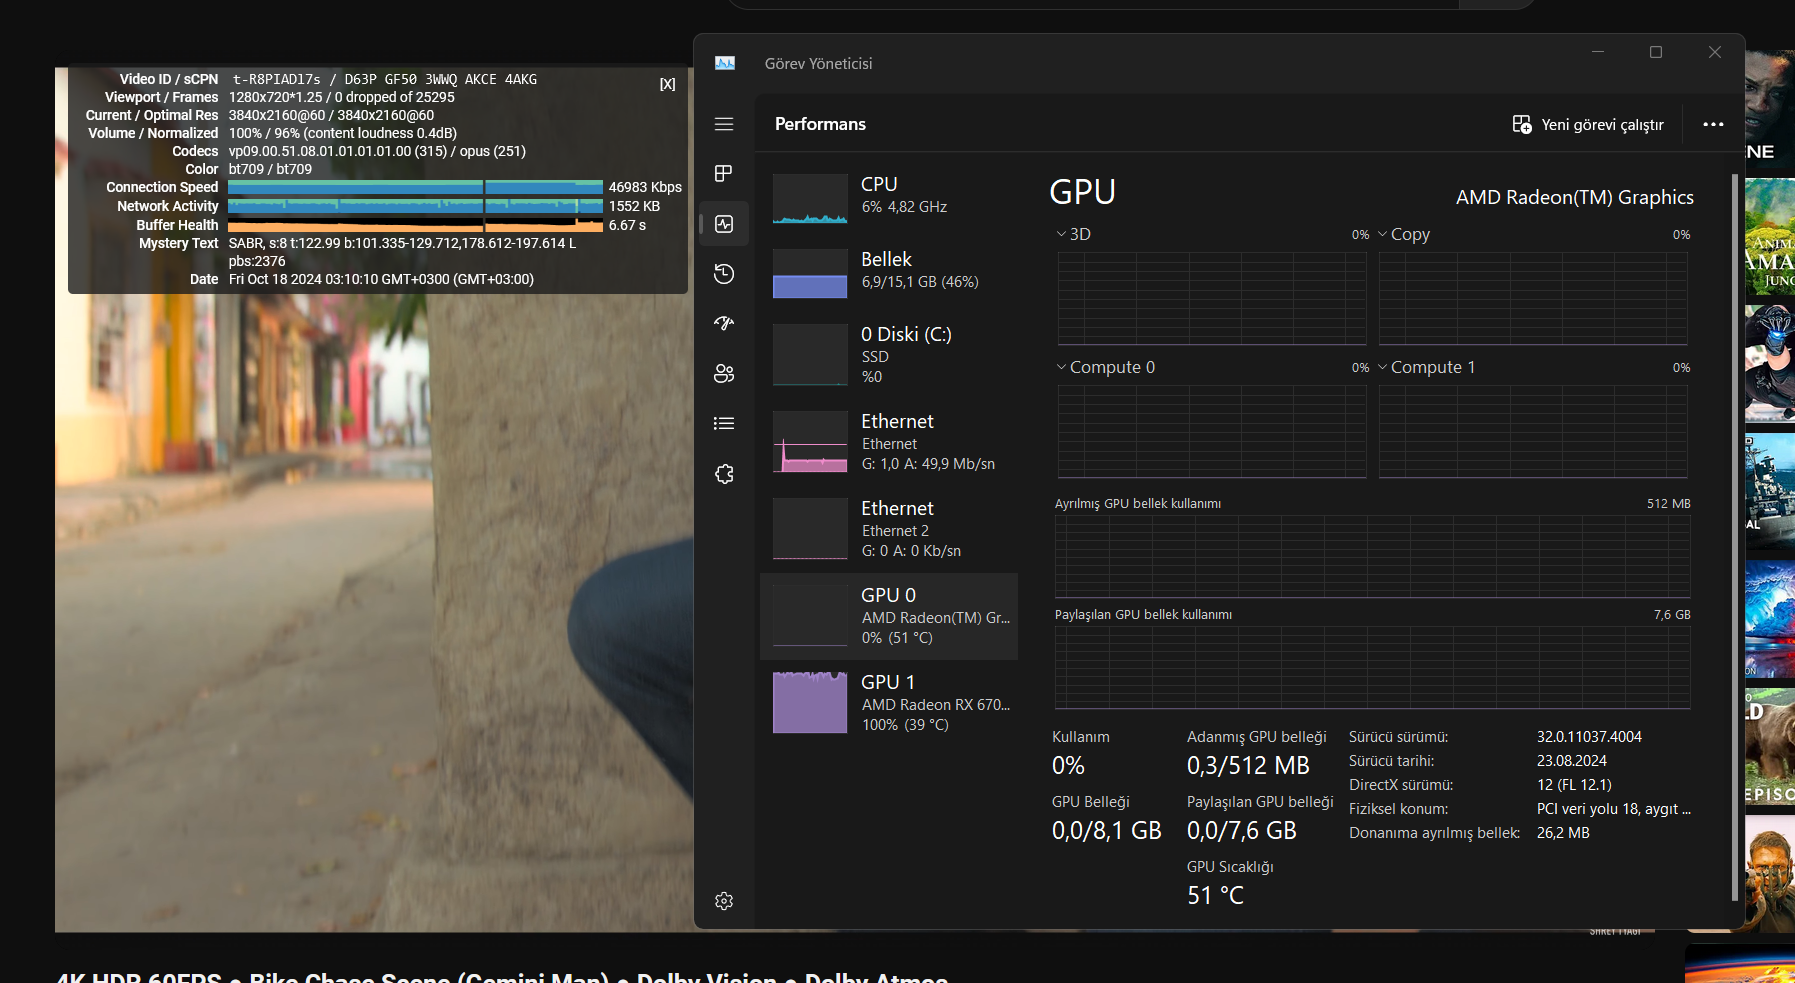Click the Network Activity 1552 KB value
The image size is (1795, 983).
tap(634, 206)
